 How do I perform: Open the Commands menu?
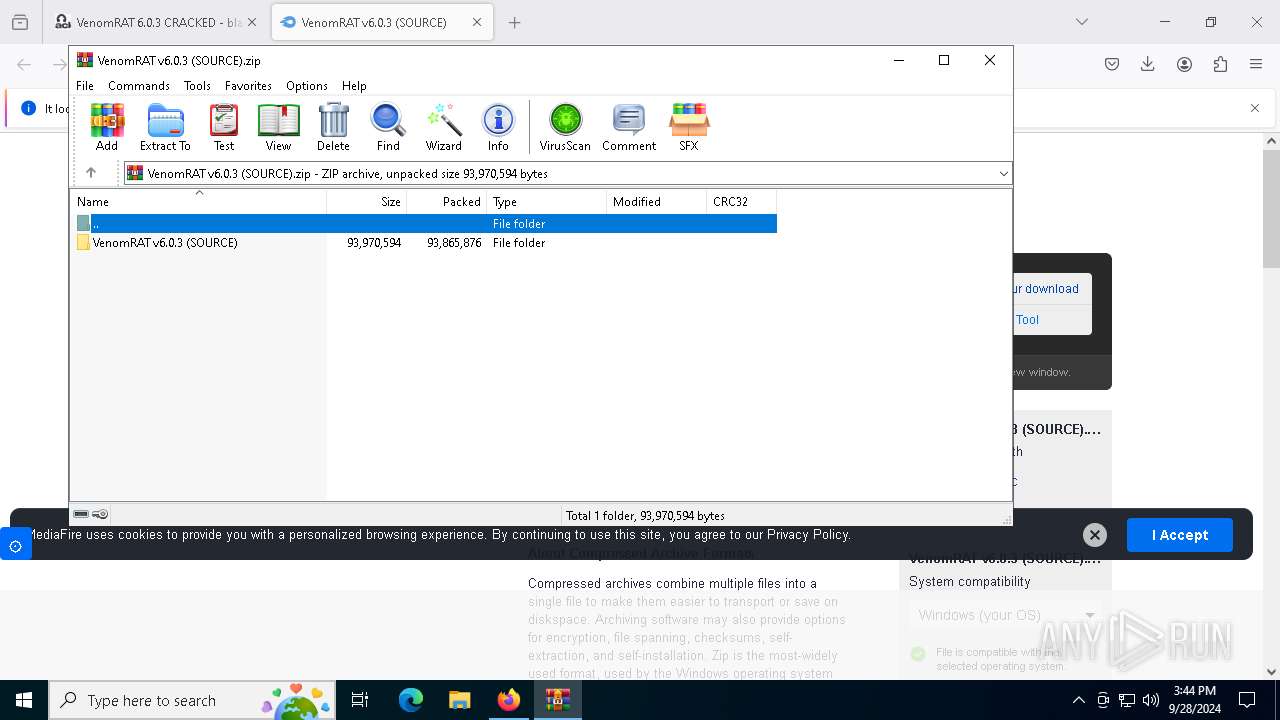pos(139,86)
